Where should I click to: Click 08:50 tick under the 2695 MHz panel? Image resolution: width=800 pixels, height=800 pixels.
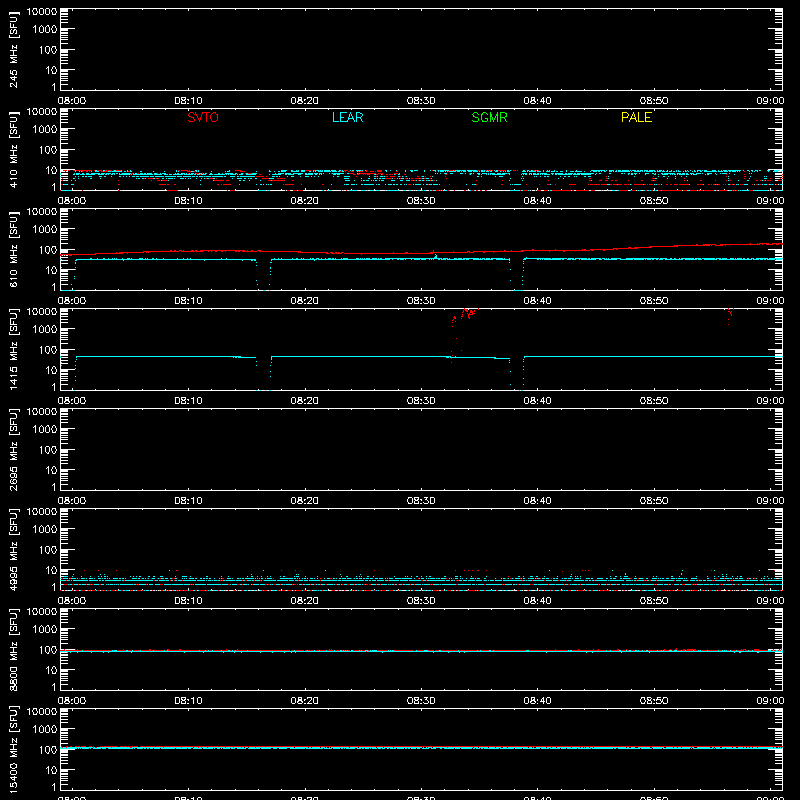click(x=654, y=501)
